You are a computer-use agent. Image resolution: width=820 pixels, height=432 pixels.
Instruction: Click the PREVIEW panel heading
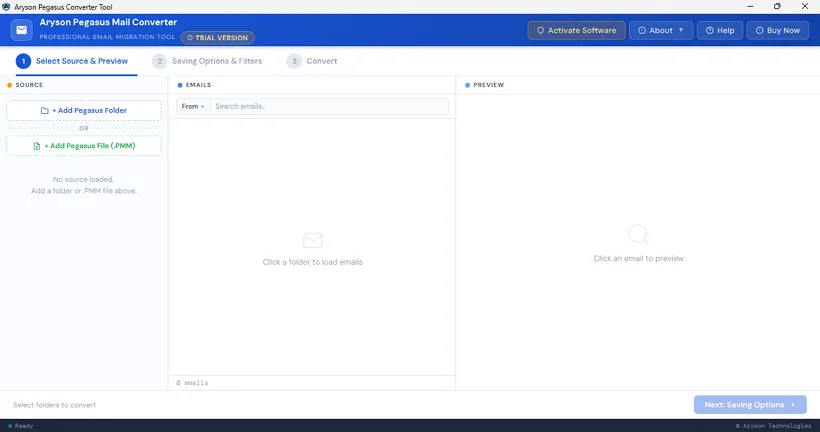click(488, 85)
